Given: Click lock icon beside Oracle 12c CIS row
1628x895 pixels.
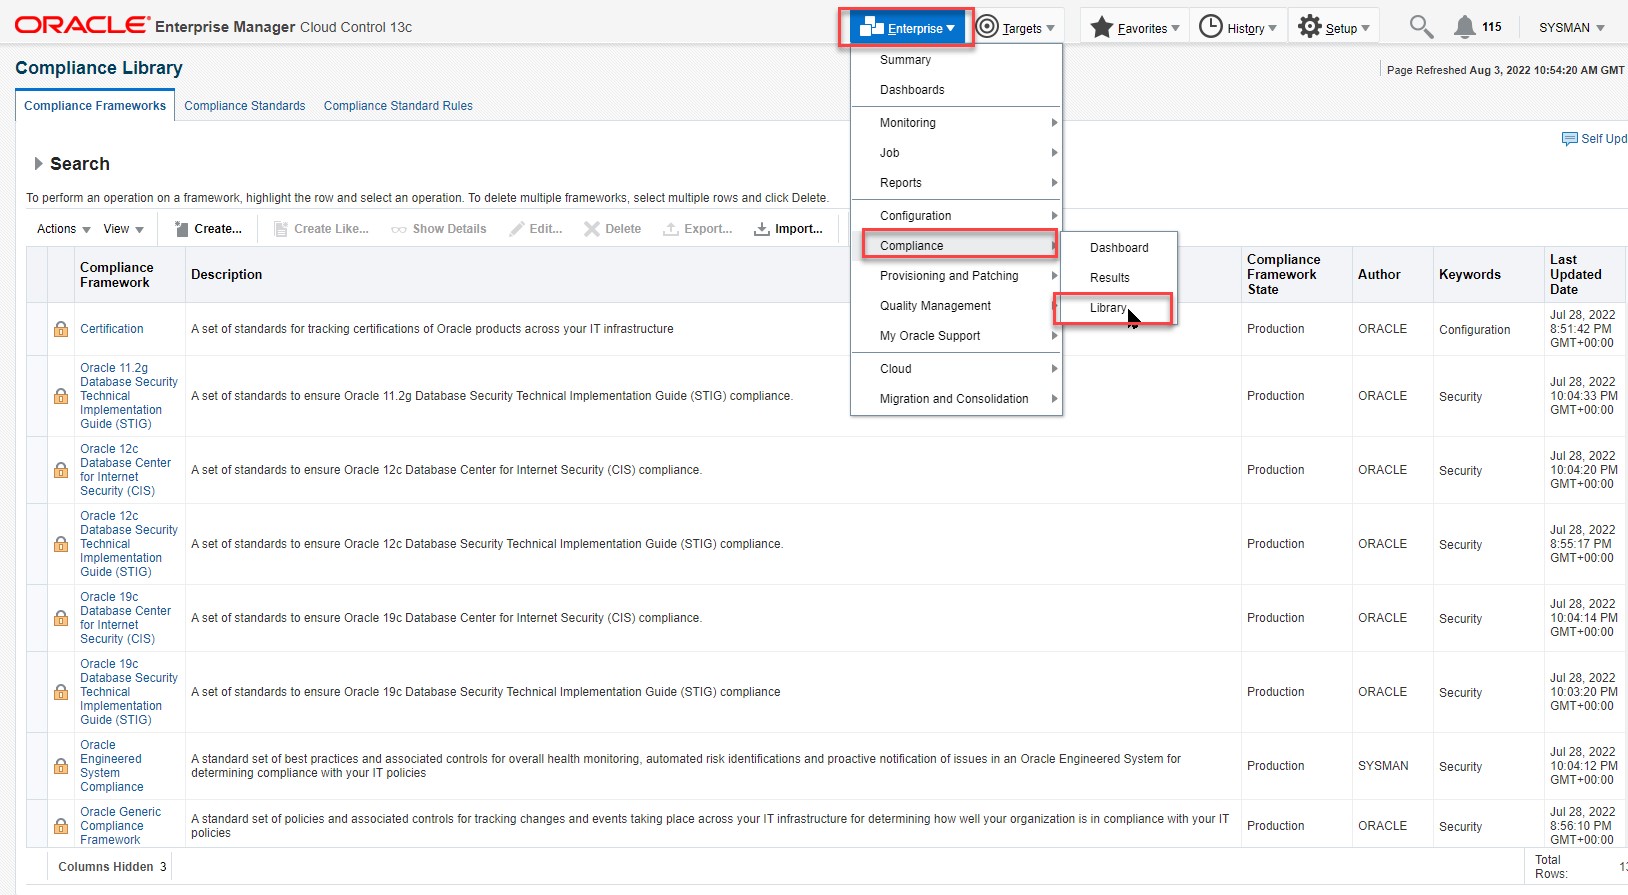Looking at the screenshot, I should tap(61, 470).
